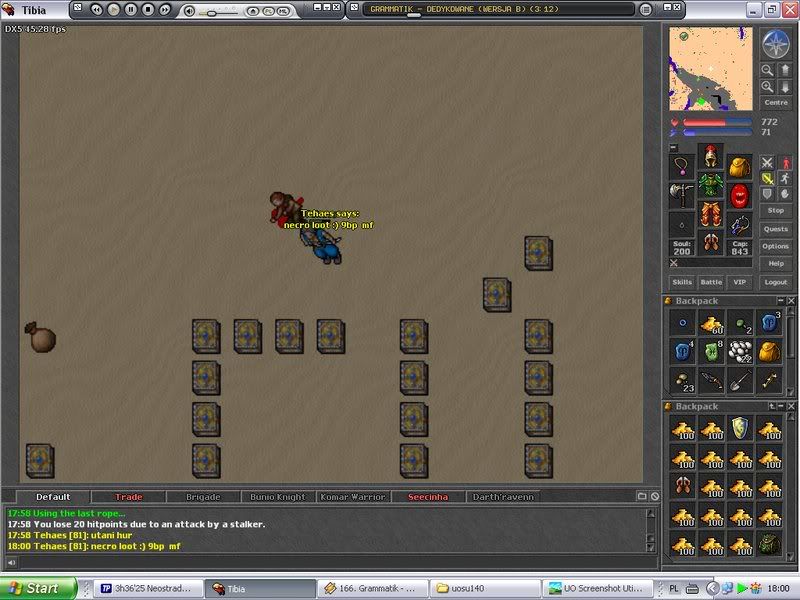Enable defensive fight mode shield icon
The height and width of the screenshot is (600, 800).
tap(767, 194)
